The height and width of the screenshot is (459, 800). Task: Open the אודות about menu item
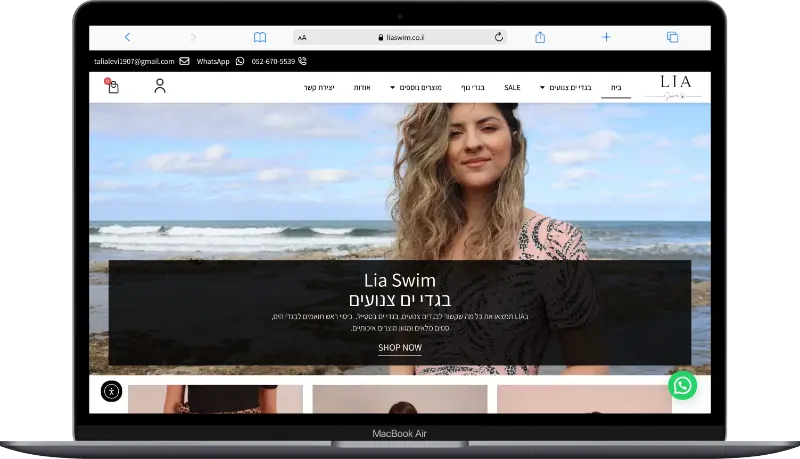[x=362, y=88]
